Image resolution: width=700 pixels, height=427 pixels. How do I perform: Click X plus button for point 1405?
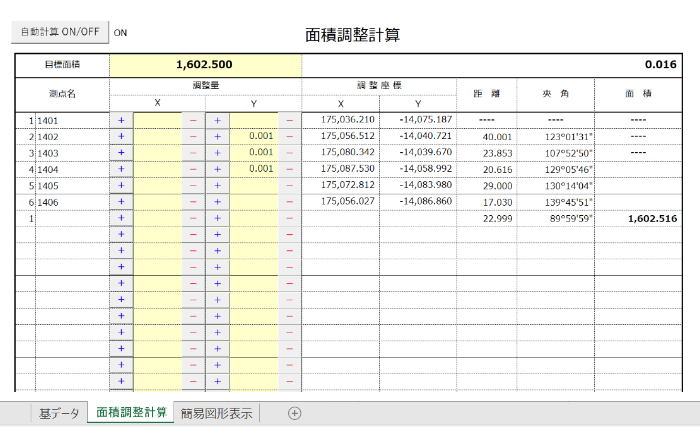tap(121, 185)
